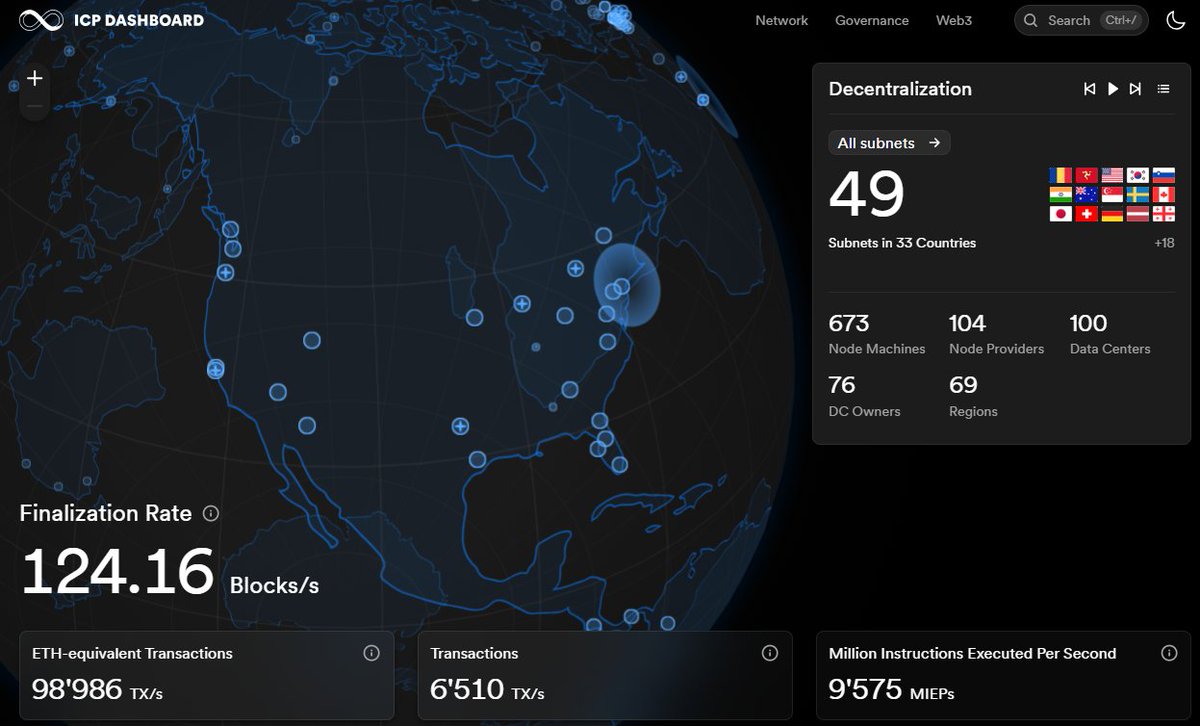Click the United States flag
The width and height of the screenshot is (1200, 726).
1112,175
